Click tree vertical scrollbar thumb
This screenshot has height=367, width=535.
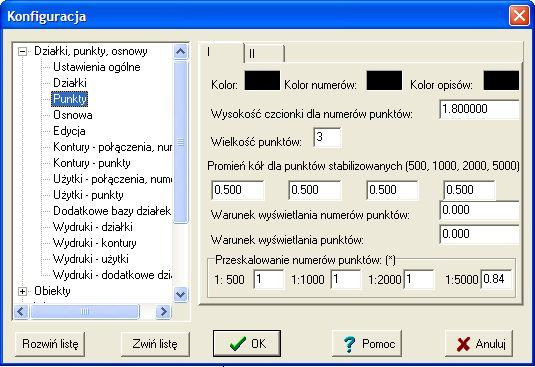[180, 142]
